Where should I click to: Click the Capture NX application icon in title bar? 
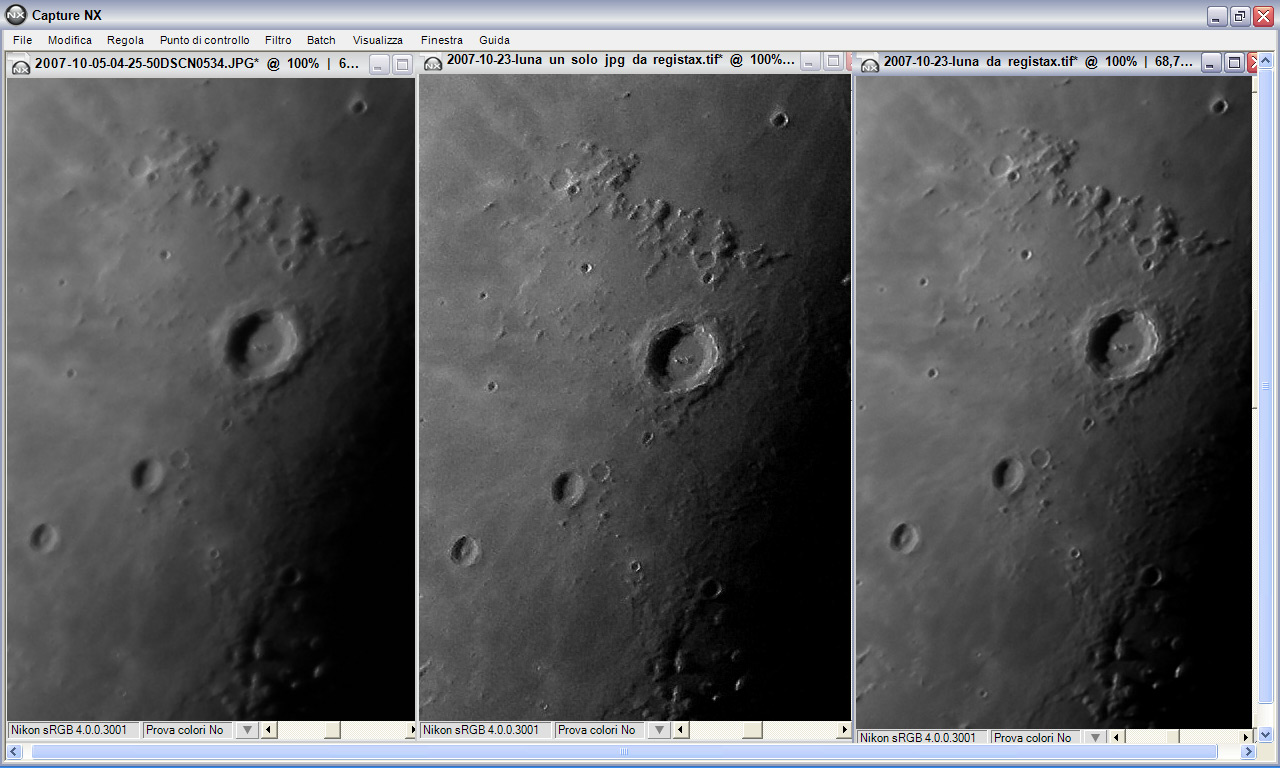[x=15, y=15]
